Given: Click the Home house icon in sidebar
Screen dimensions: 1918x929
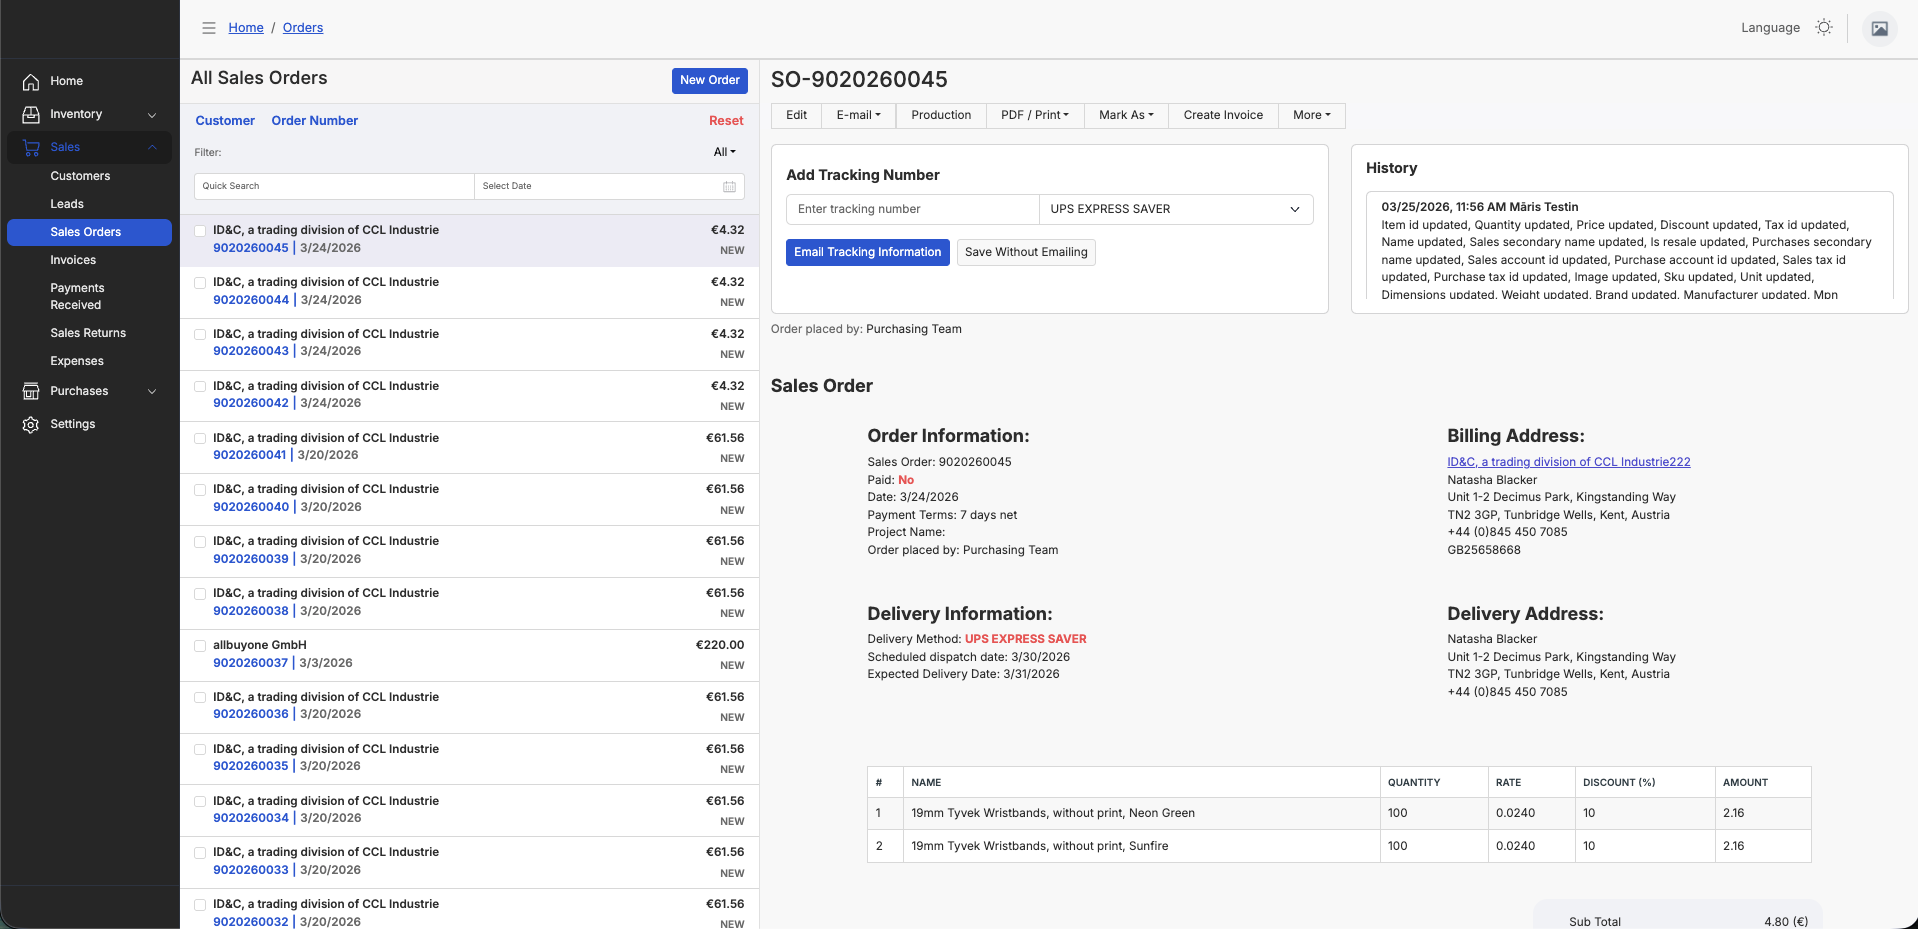Looking at the screenshot, I should pyautogui.click(x=31, y=82).
